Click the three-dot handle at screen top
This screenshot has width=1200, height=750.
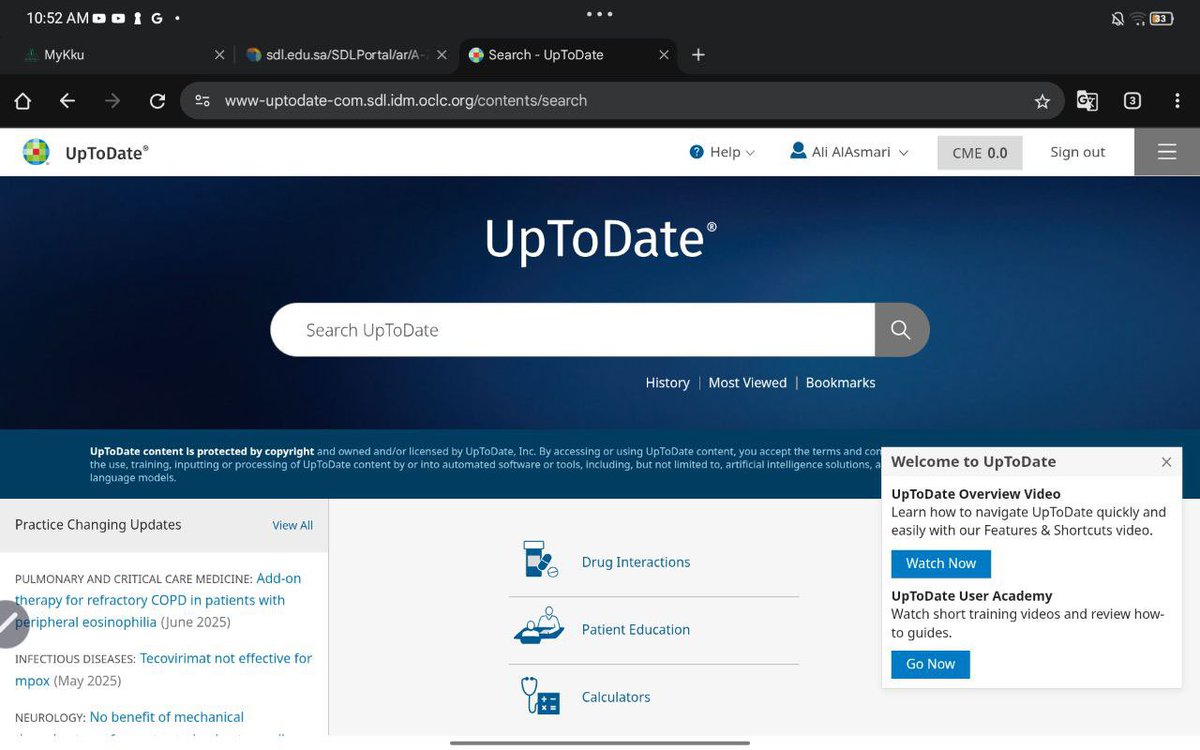point(600,15)
